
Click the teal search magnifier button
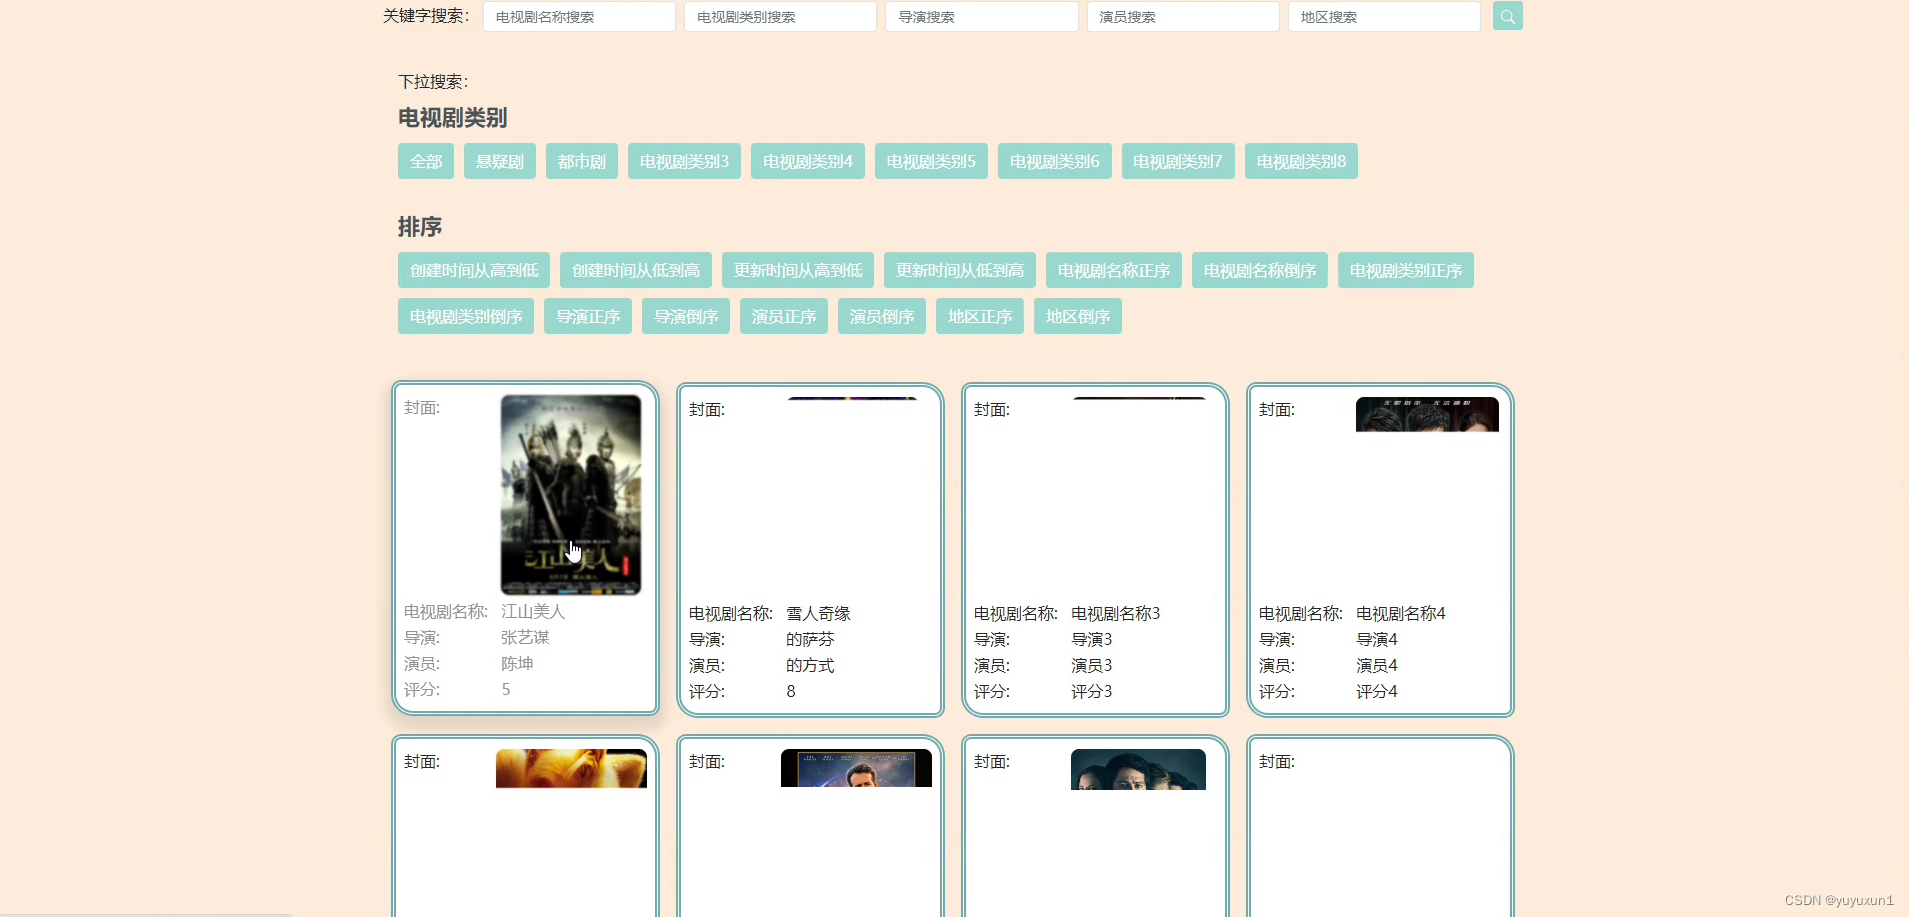[1507, 16]
